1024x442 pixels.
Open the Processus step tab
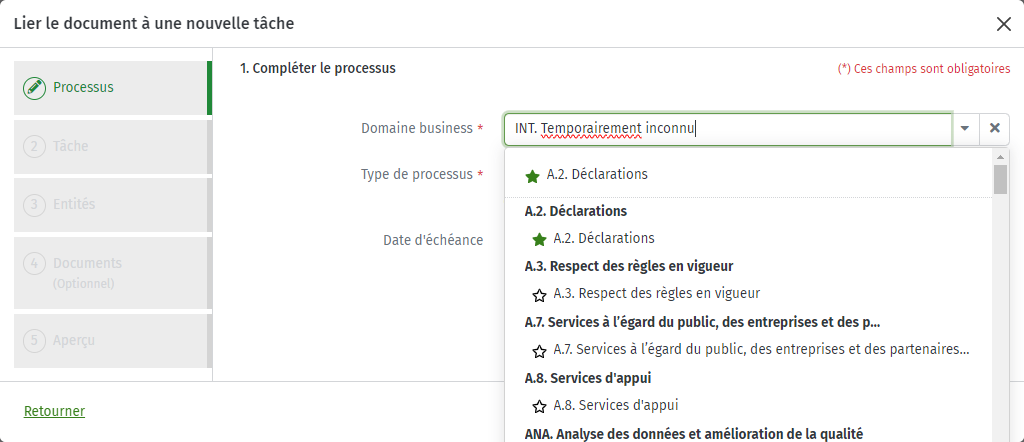point(111,87)
